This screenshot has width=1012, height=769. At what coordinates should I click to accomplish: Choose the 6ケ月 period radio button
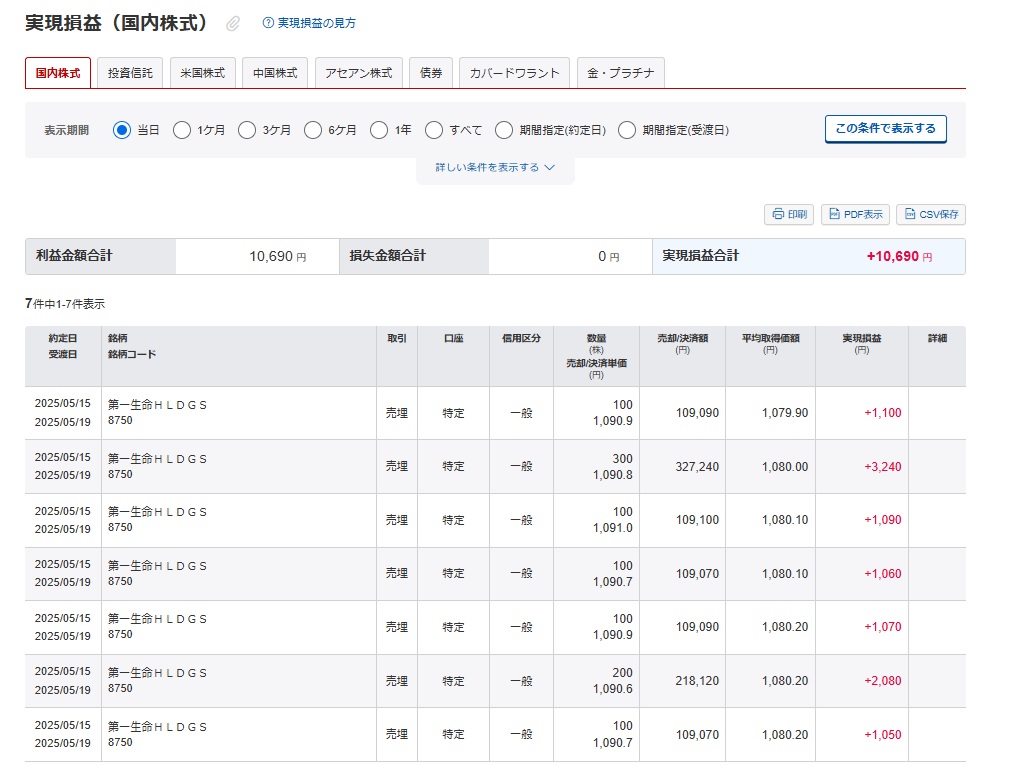[x=313, y=130]
